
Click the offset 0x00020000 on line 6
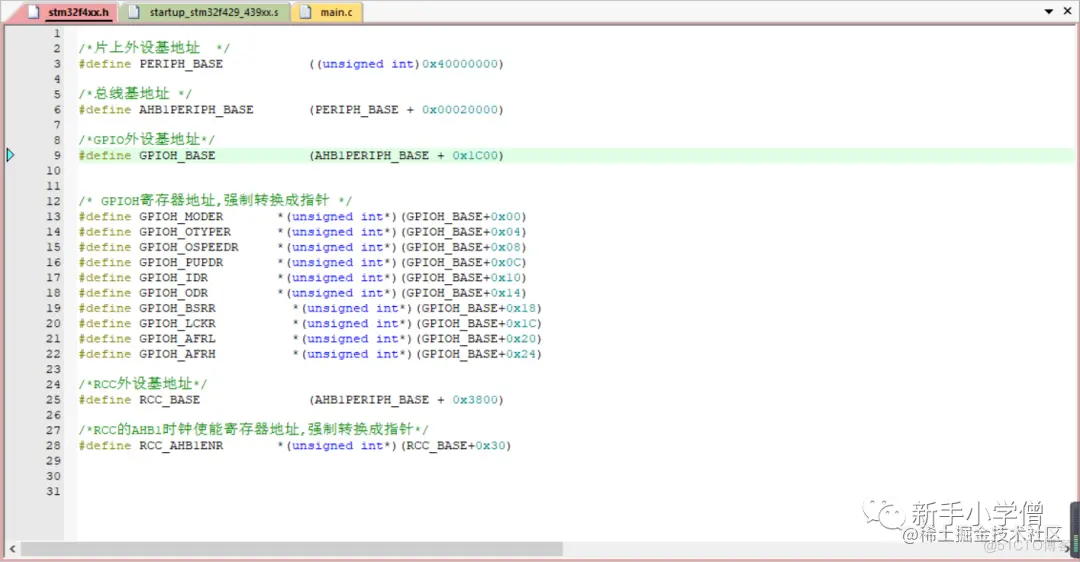(459, 110)
